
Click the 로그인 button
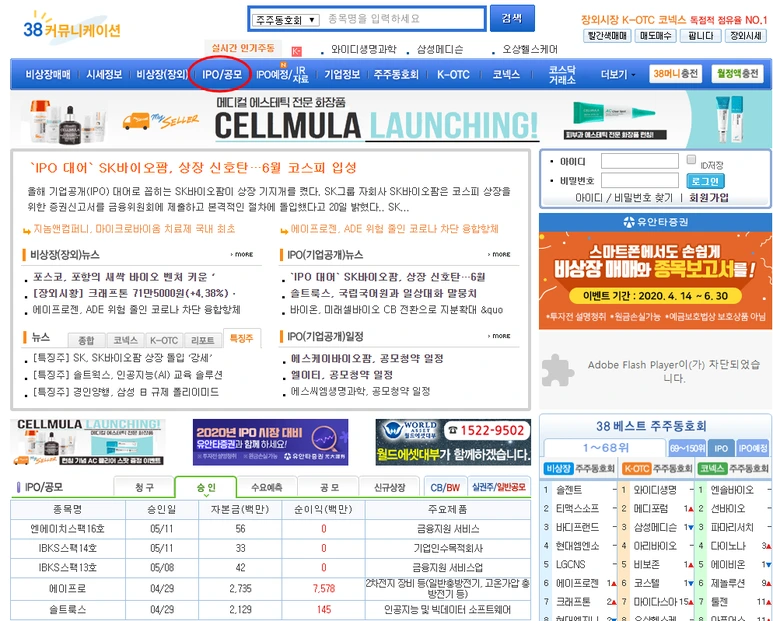click(705, 181)
